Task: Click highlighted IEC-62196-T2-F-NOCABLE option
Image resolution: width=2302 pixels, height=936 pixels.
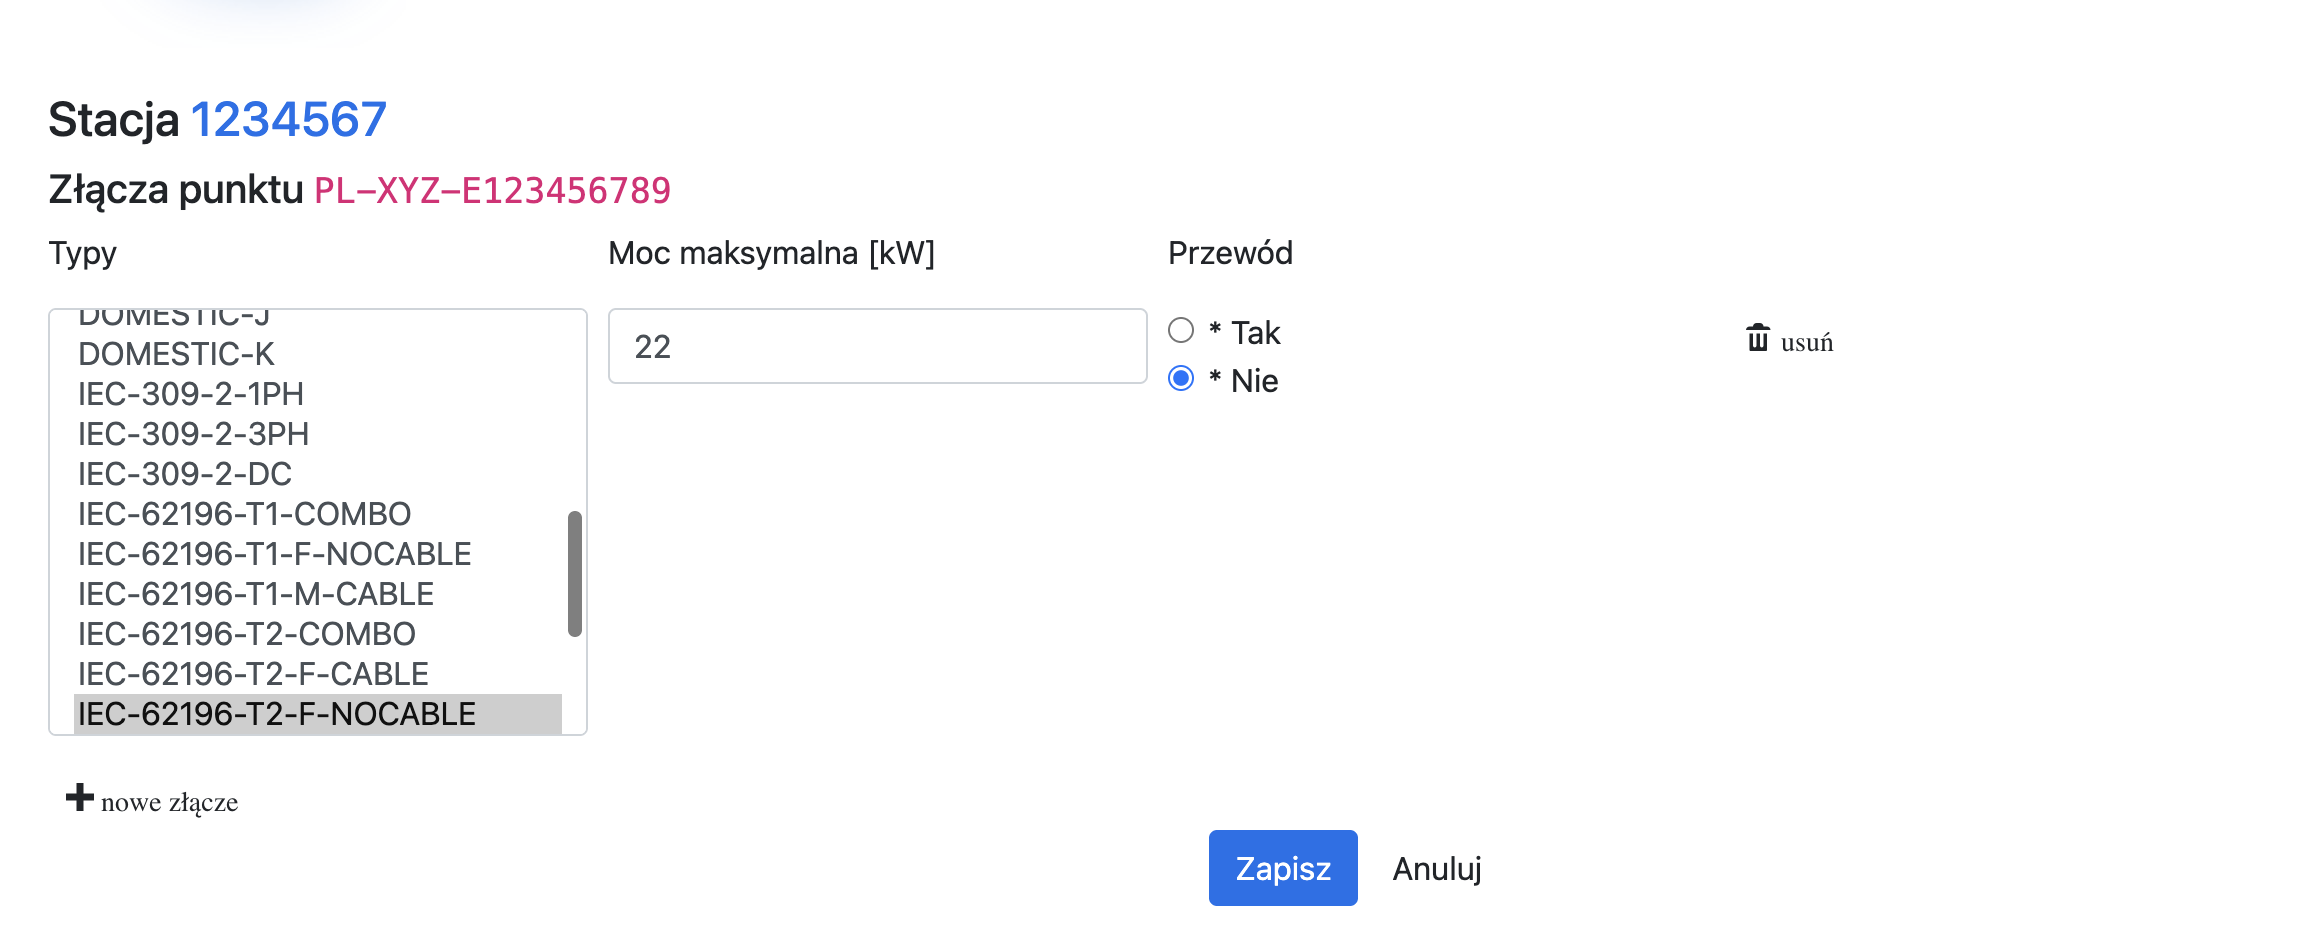Action: click(x=276, y=714)
